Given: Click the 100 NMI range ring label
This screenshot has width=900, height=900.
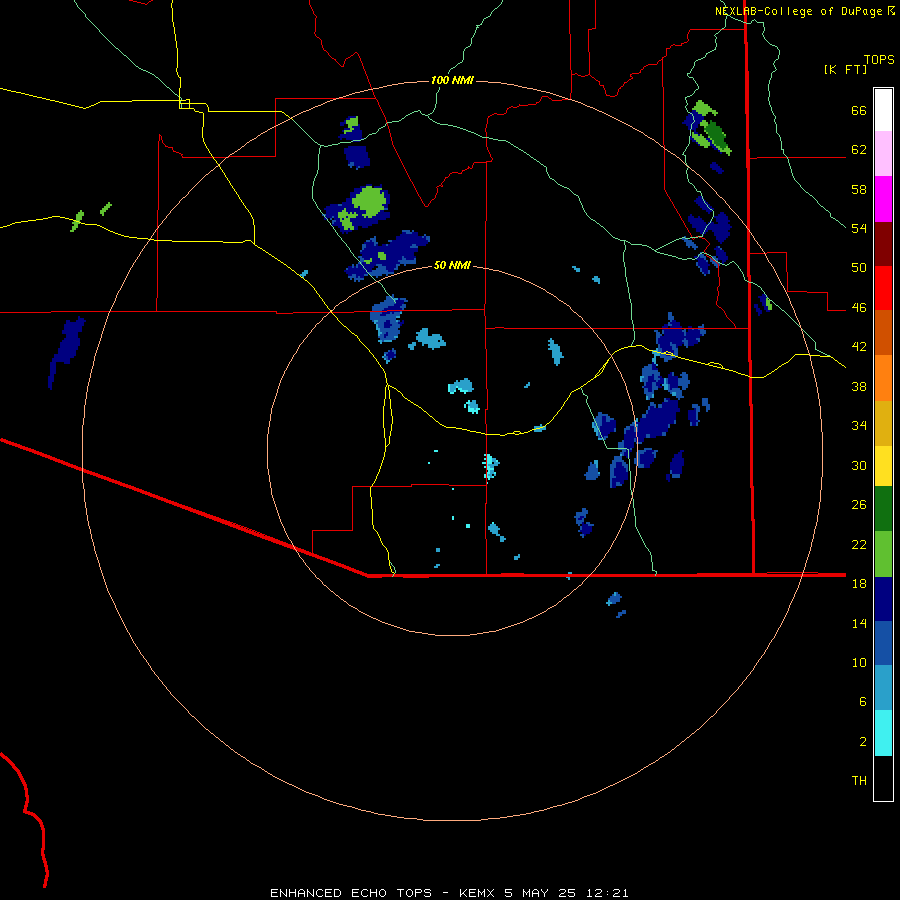Looking at the screenshot, I should [452, 80].
